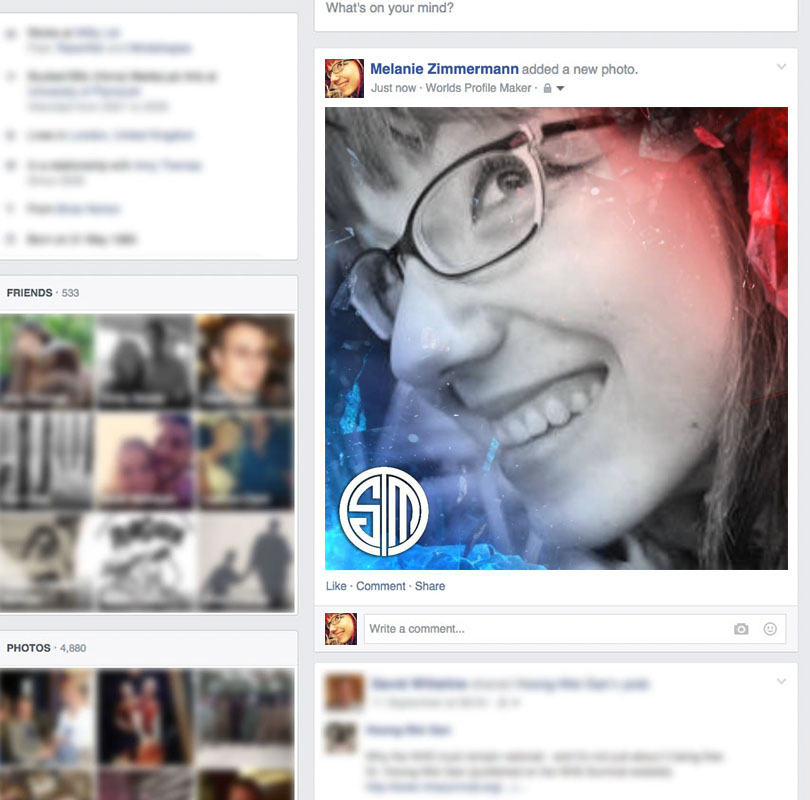Click Melanie Zimmermann's avatar in the post header
The width and height of the screenshot is (810, 800).
[344, 78]
